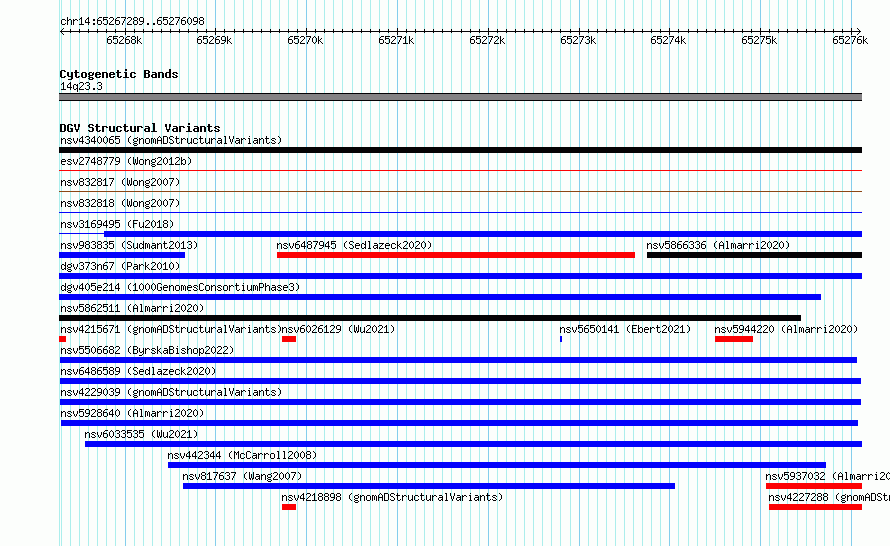Image resolution: width=890 pixels, height=546 pixels.
Task: Click the Cytogenetic Bands track title
Action: click(119, 74)
